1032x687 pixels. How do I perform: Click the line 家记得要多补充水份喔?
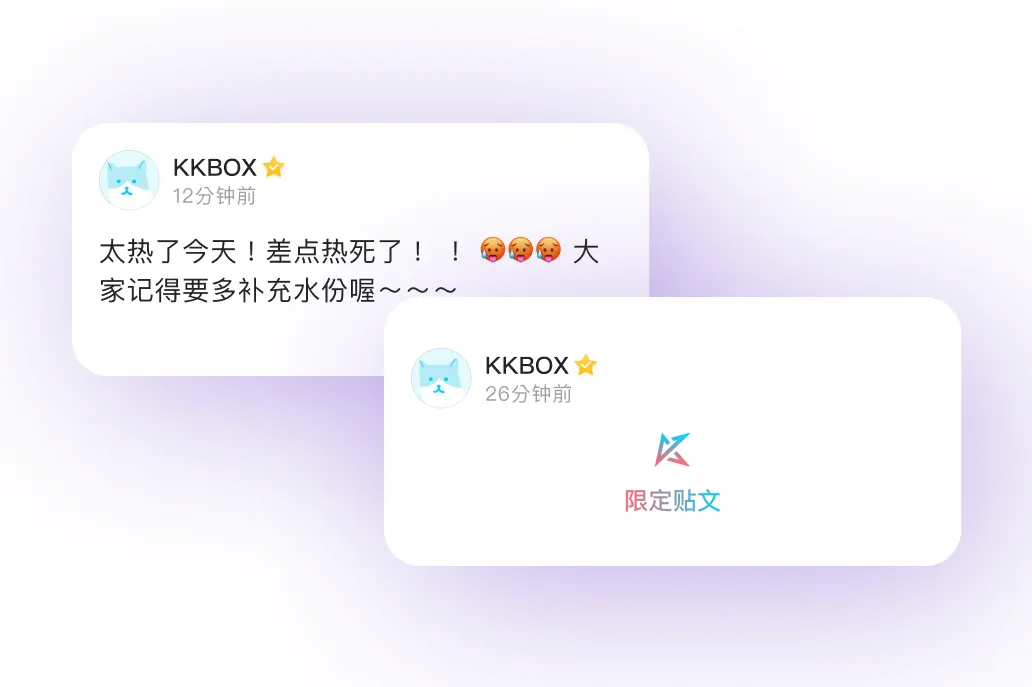tap(238, 290)
